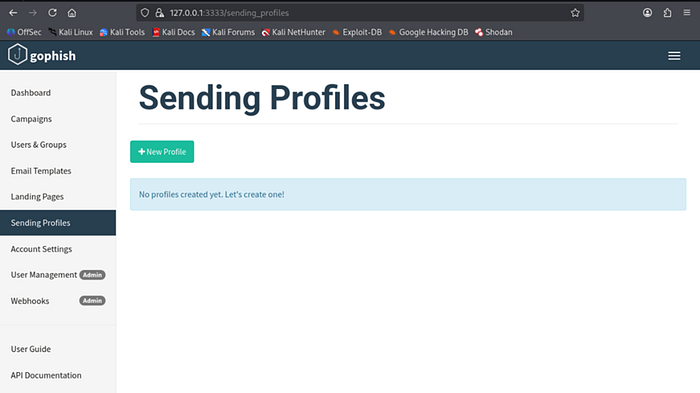Screen dimensions: 700x393
Task: Click the shield tracking protection icon
Action: coord(145,13)
